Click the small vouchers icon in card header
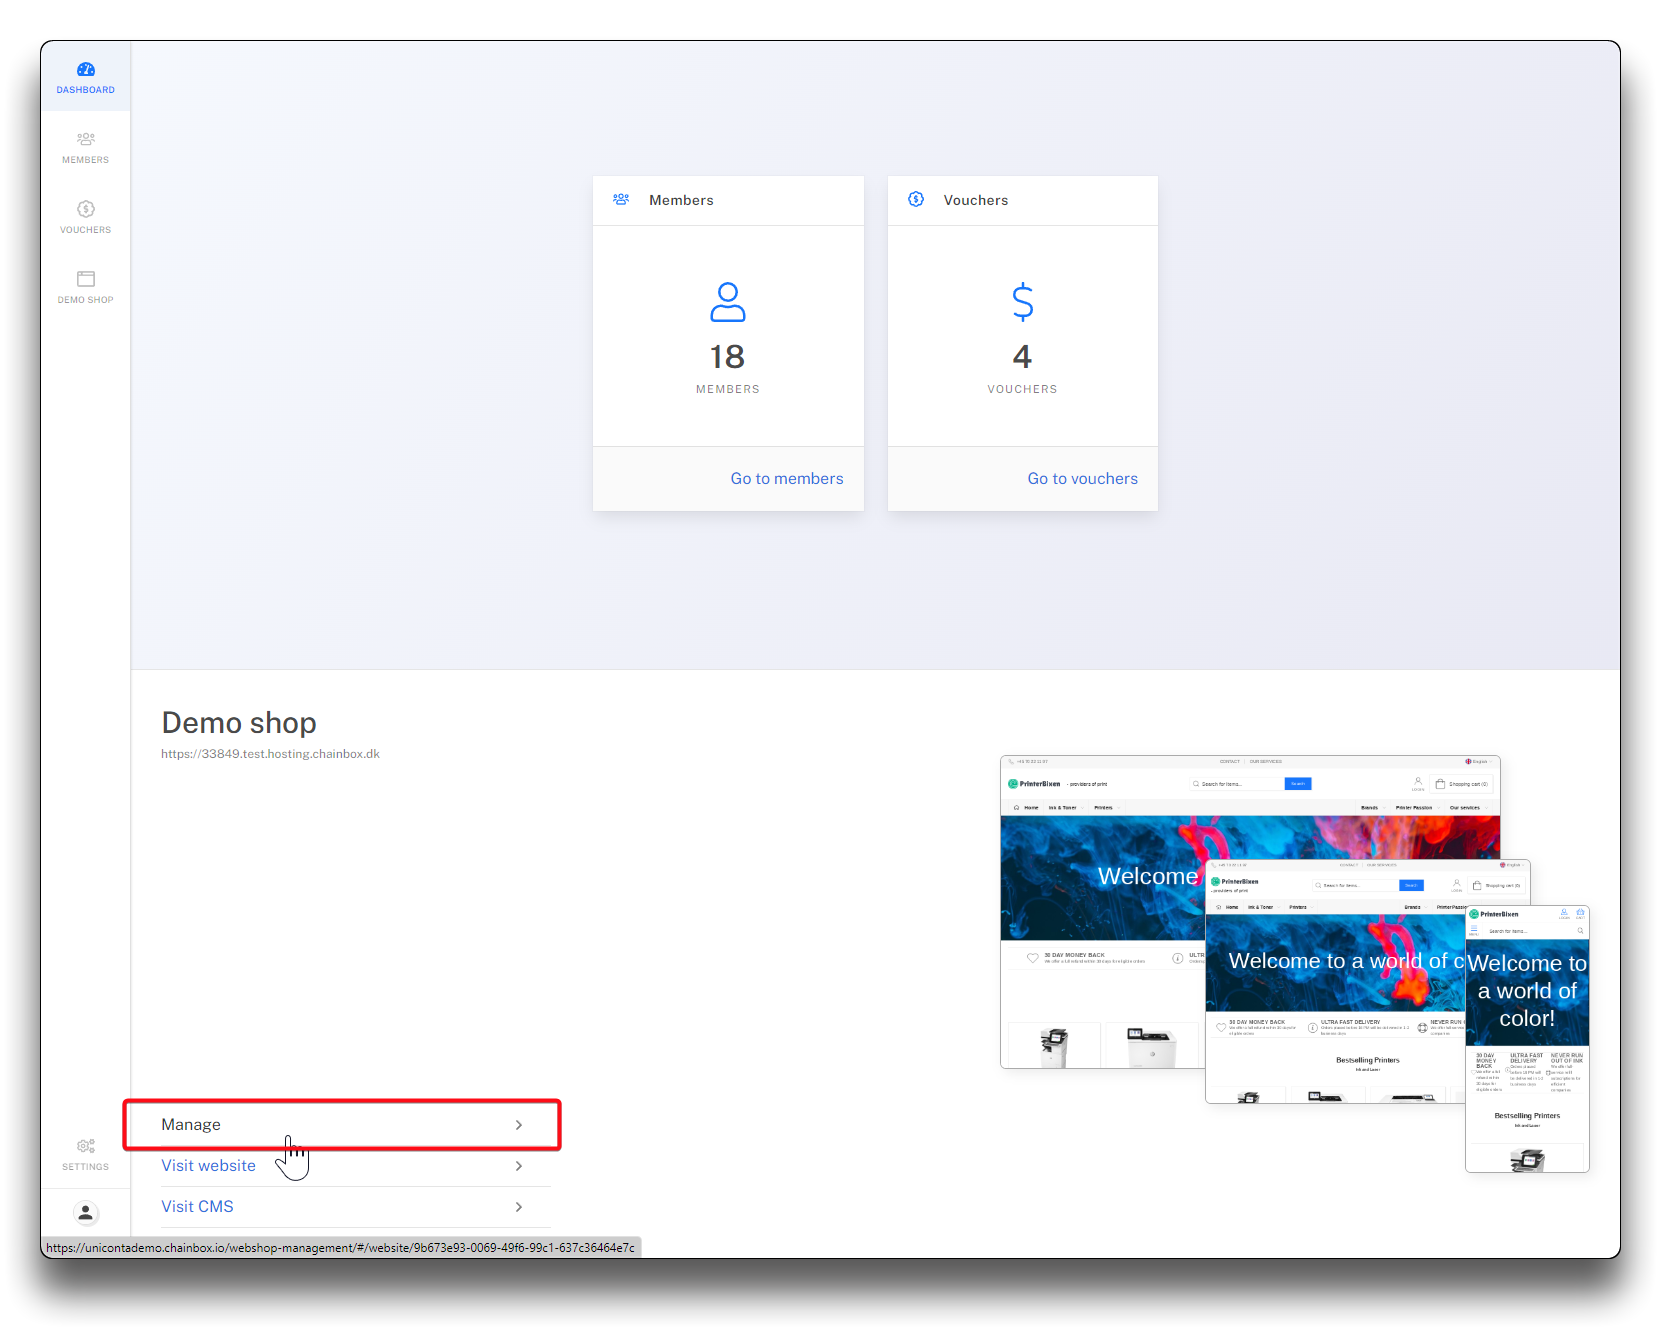 pos(916,200)
